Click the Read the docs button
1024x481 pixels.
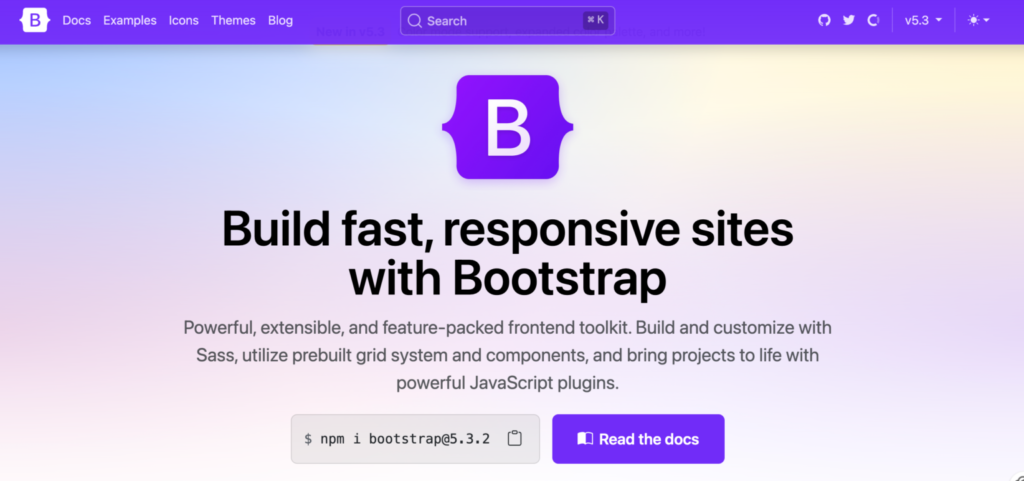tap(638, 439)
